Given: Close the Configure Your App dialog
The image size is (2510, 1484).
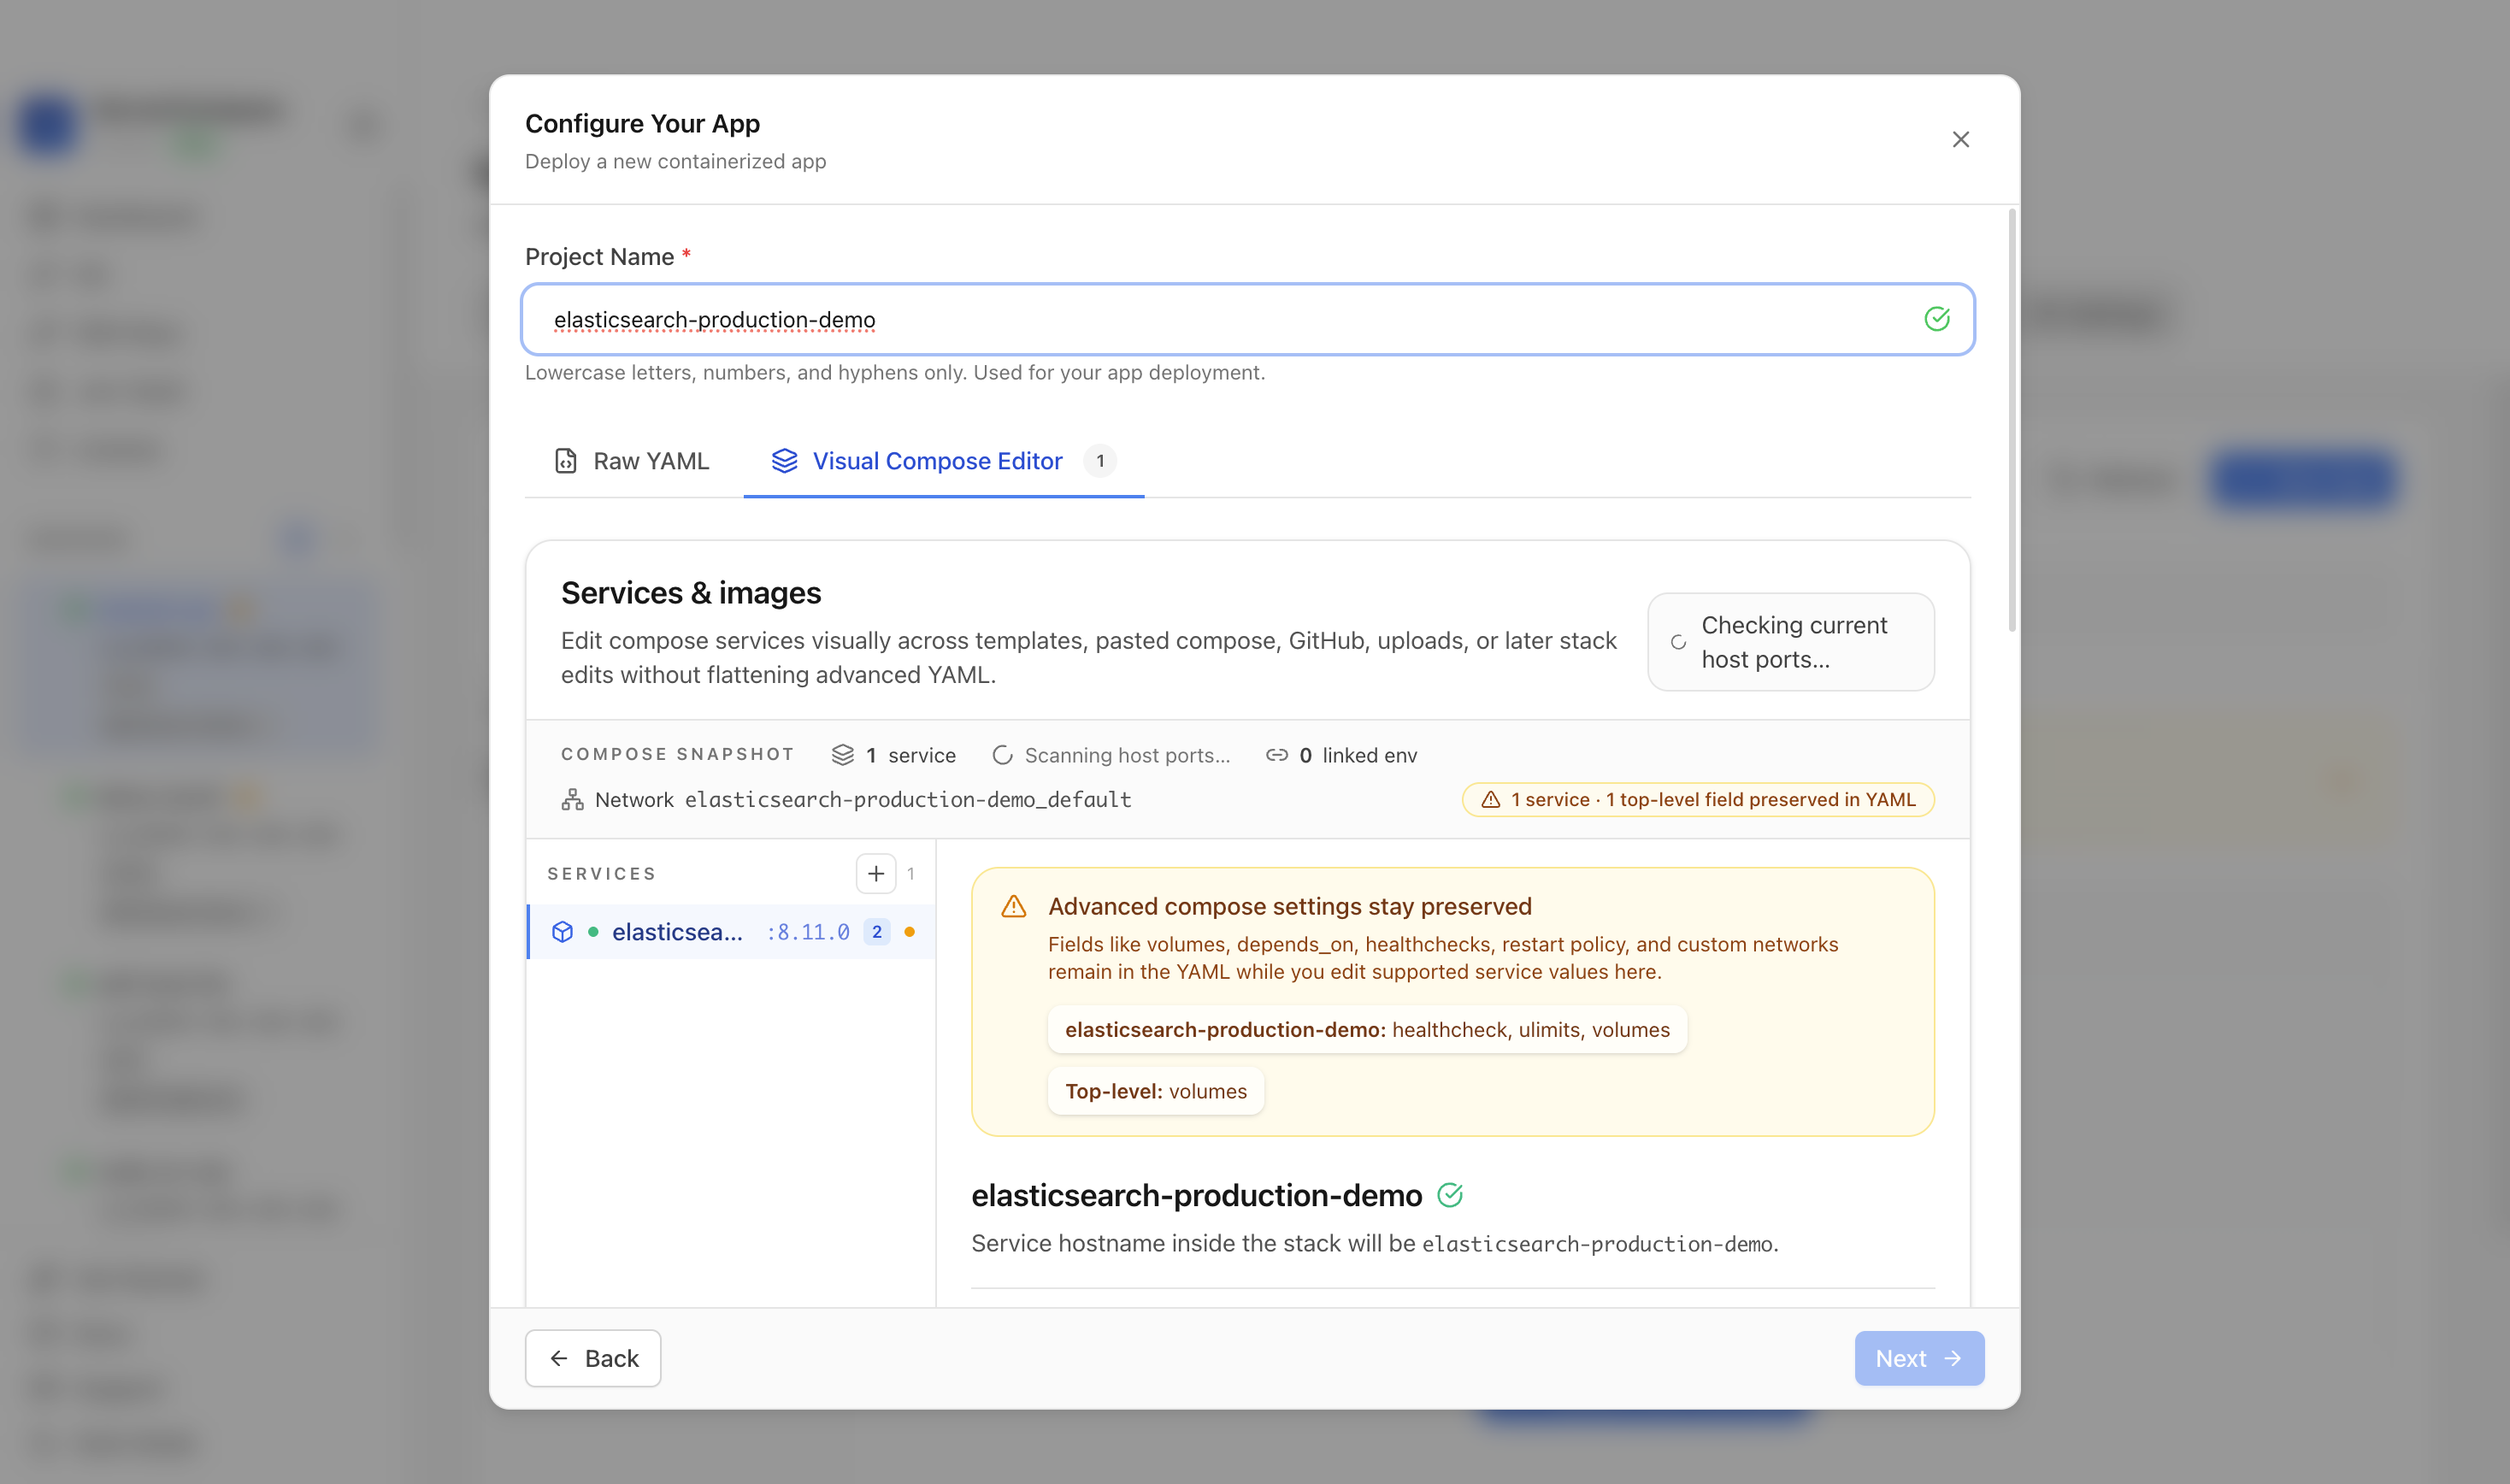Looking at the screenshot, I should (x=1960, y=139).
